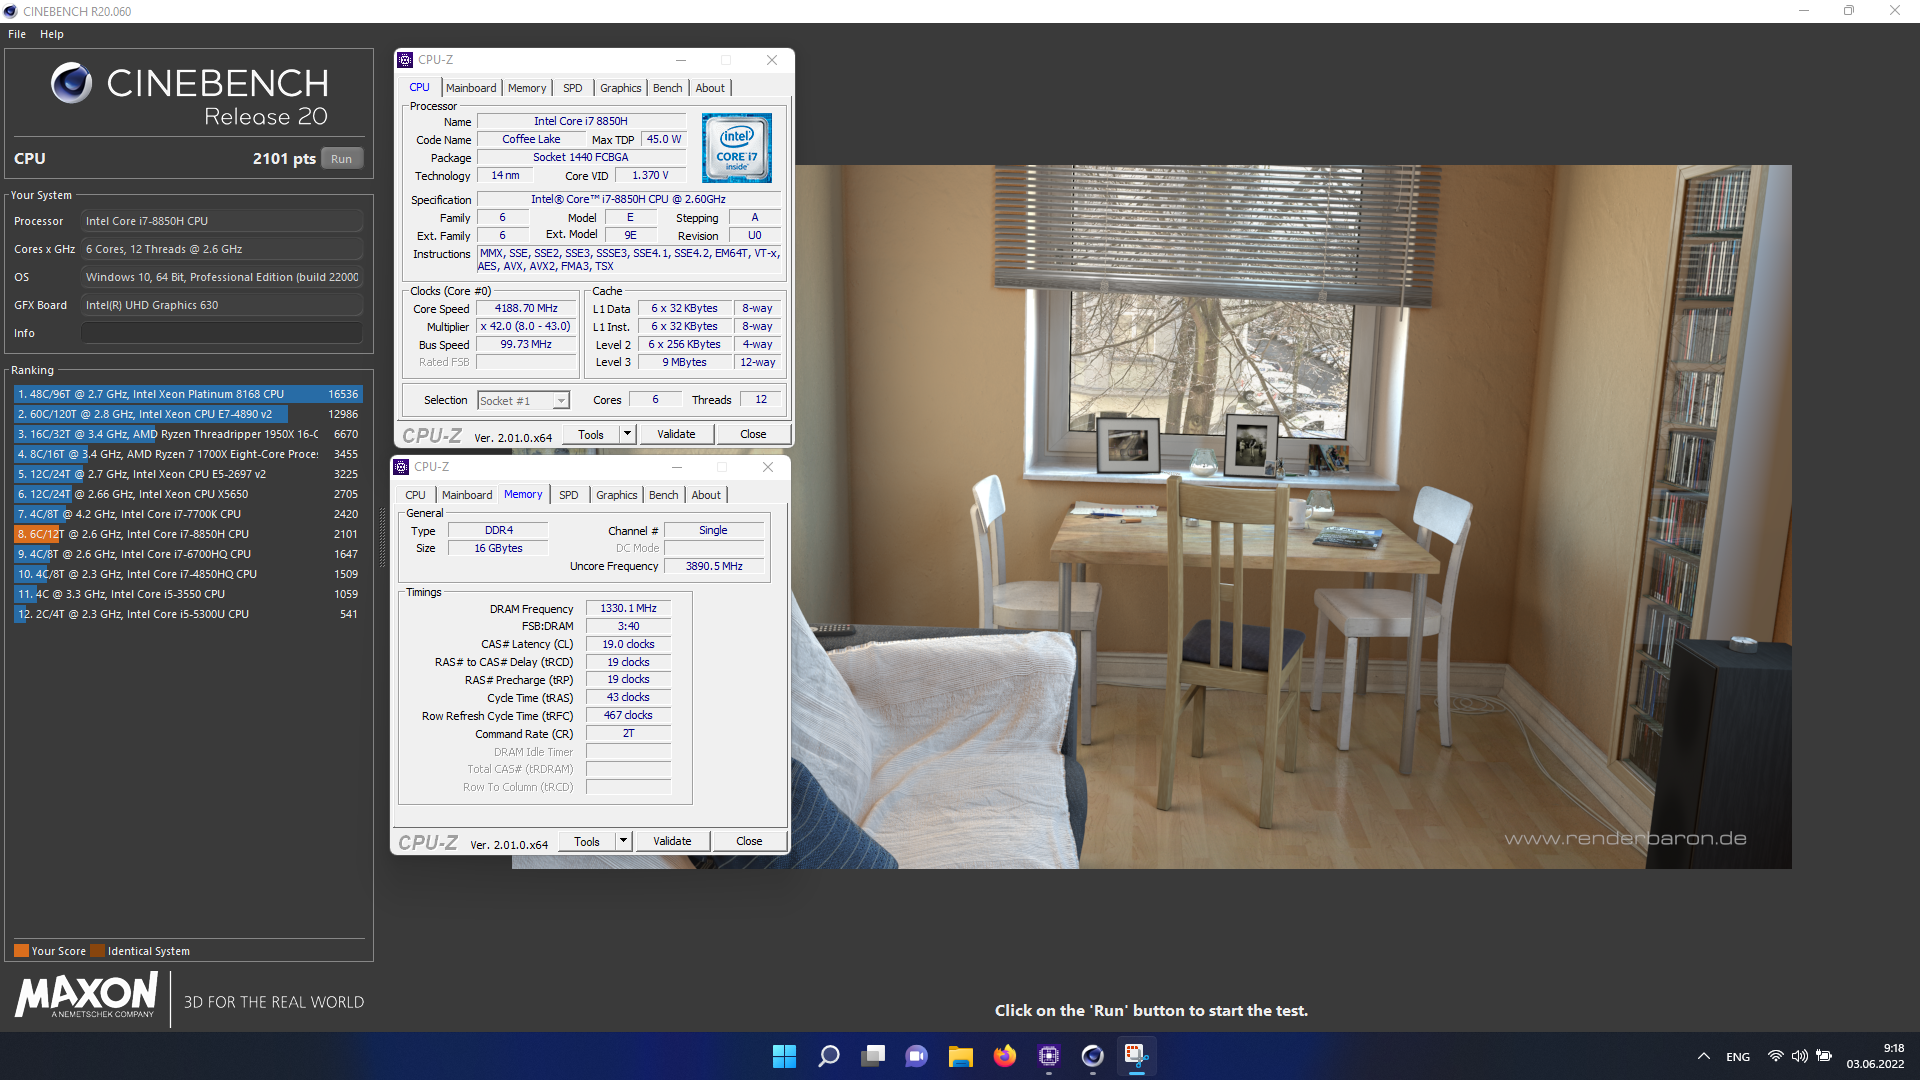Switch to SPD tab in upper CPU-Z

573,88
